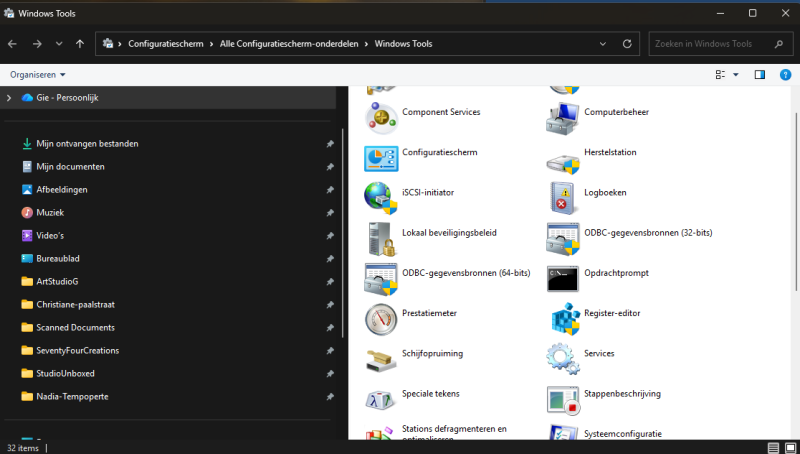The height and width of the screenshot is (454, 800).
Task: Go up one folder level
Action: [80, 44]
